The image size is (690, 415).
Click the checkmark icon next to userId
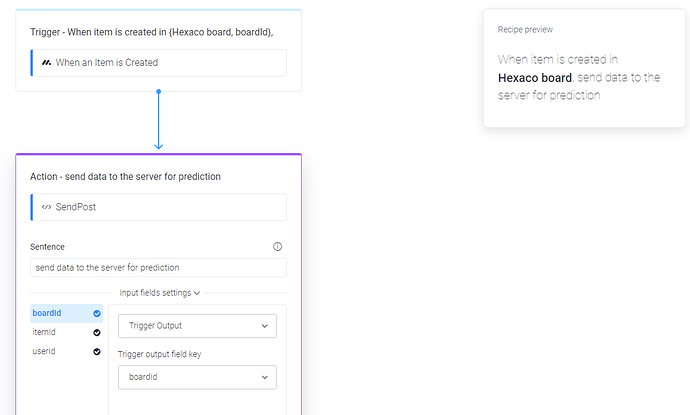(97, 351)
